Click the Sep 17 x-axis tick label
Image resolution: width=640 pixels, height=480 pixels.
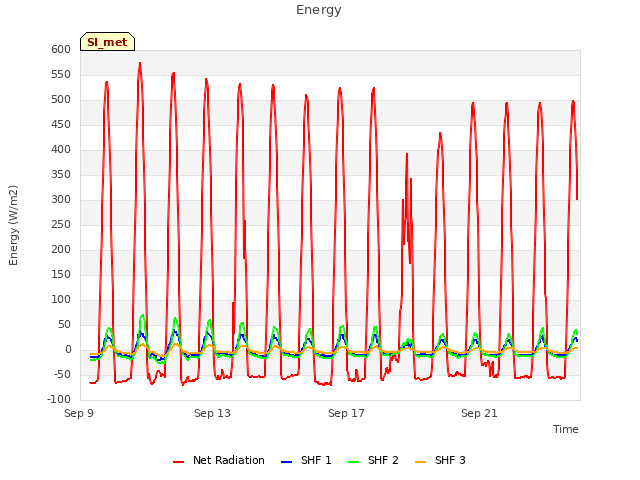pyautogui.click(x=346, y=413)
